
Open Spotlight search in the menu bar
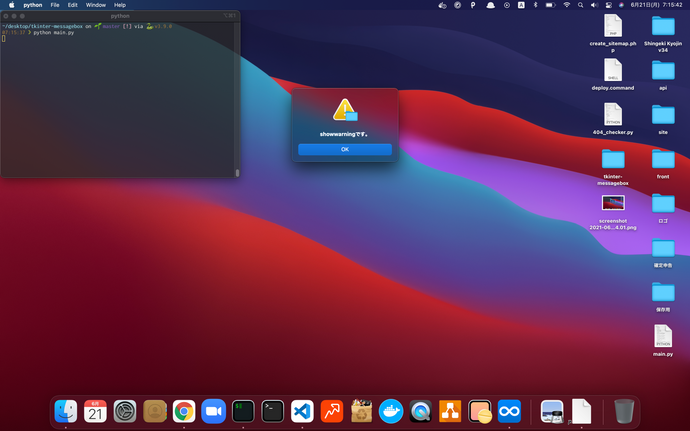point(580,5)
